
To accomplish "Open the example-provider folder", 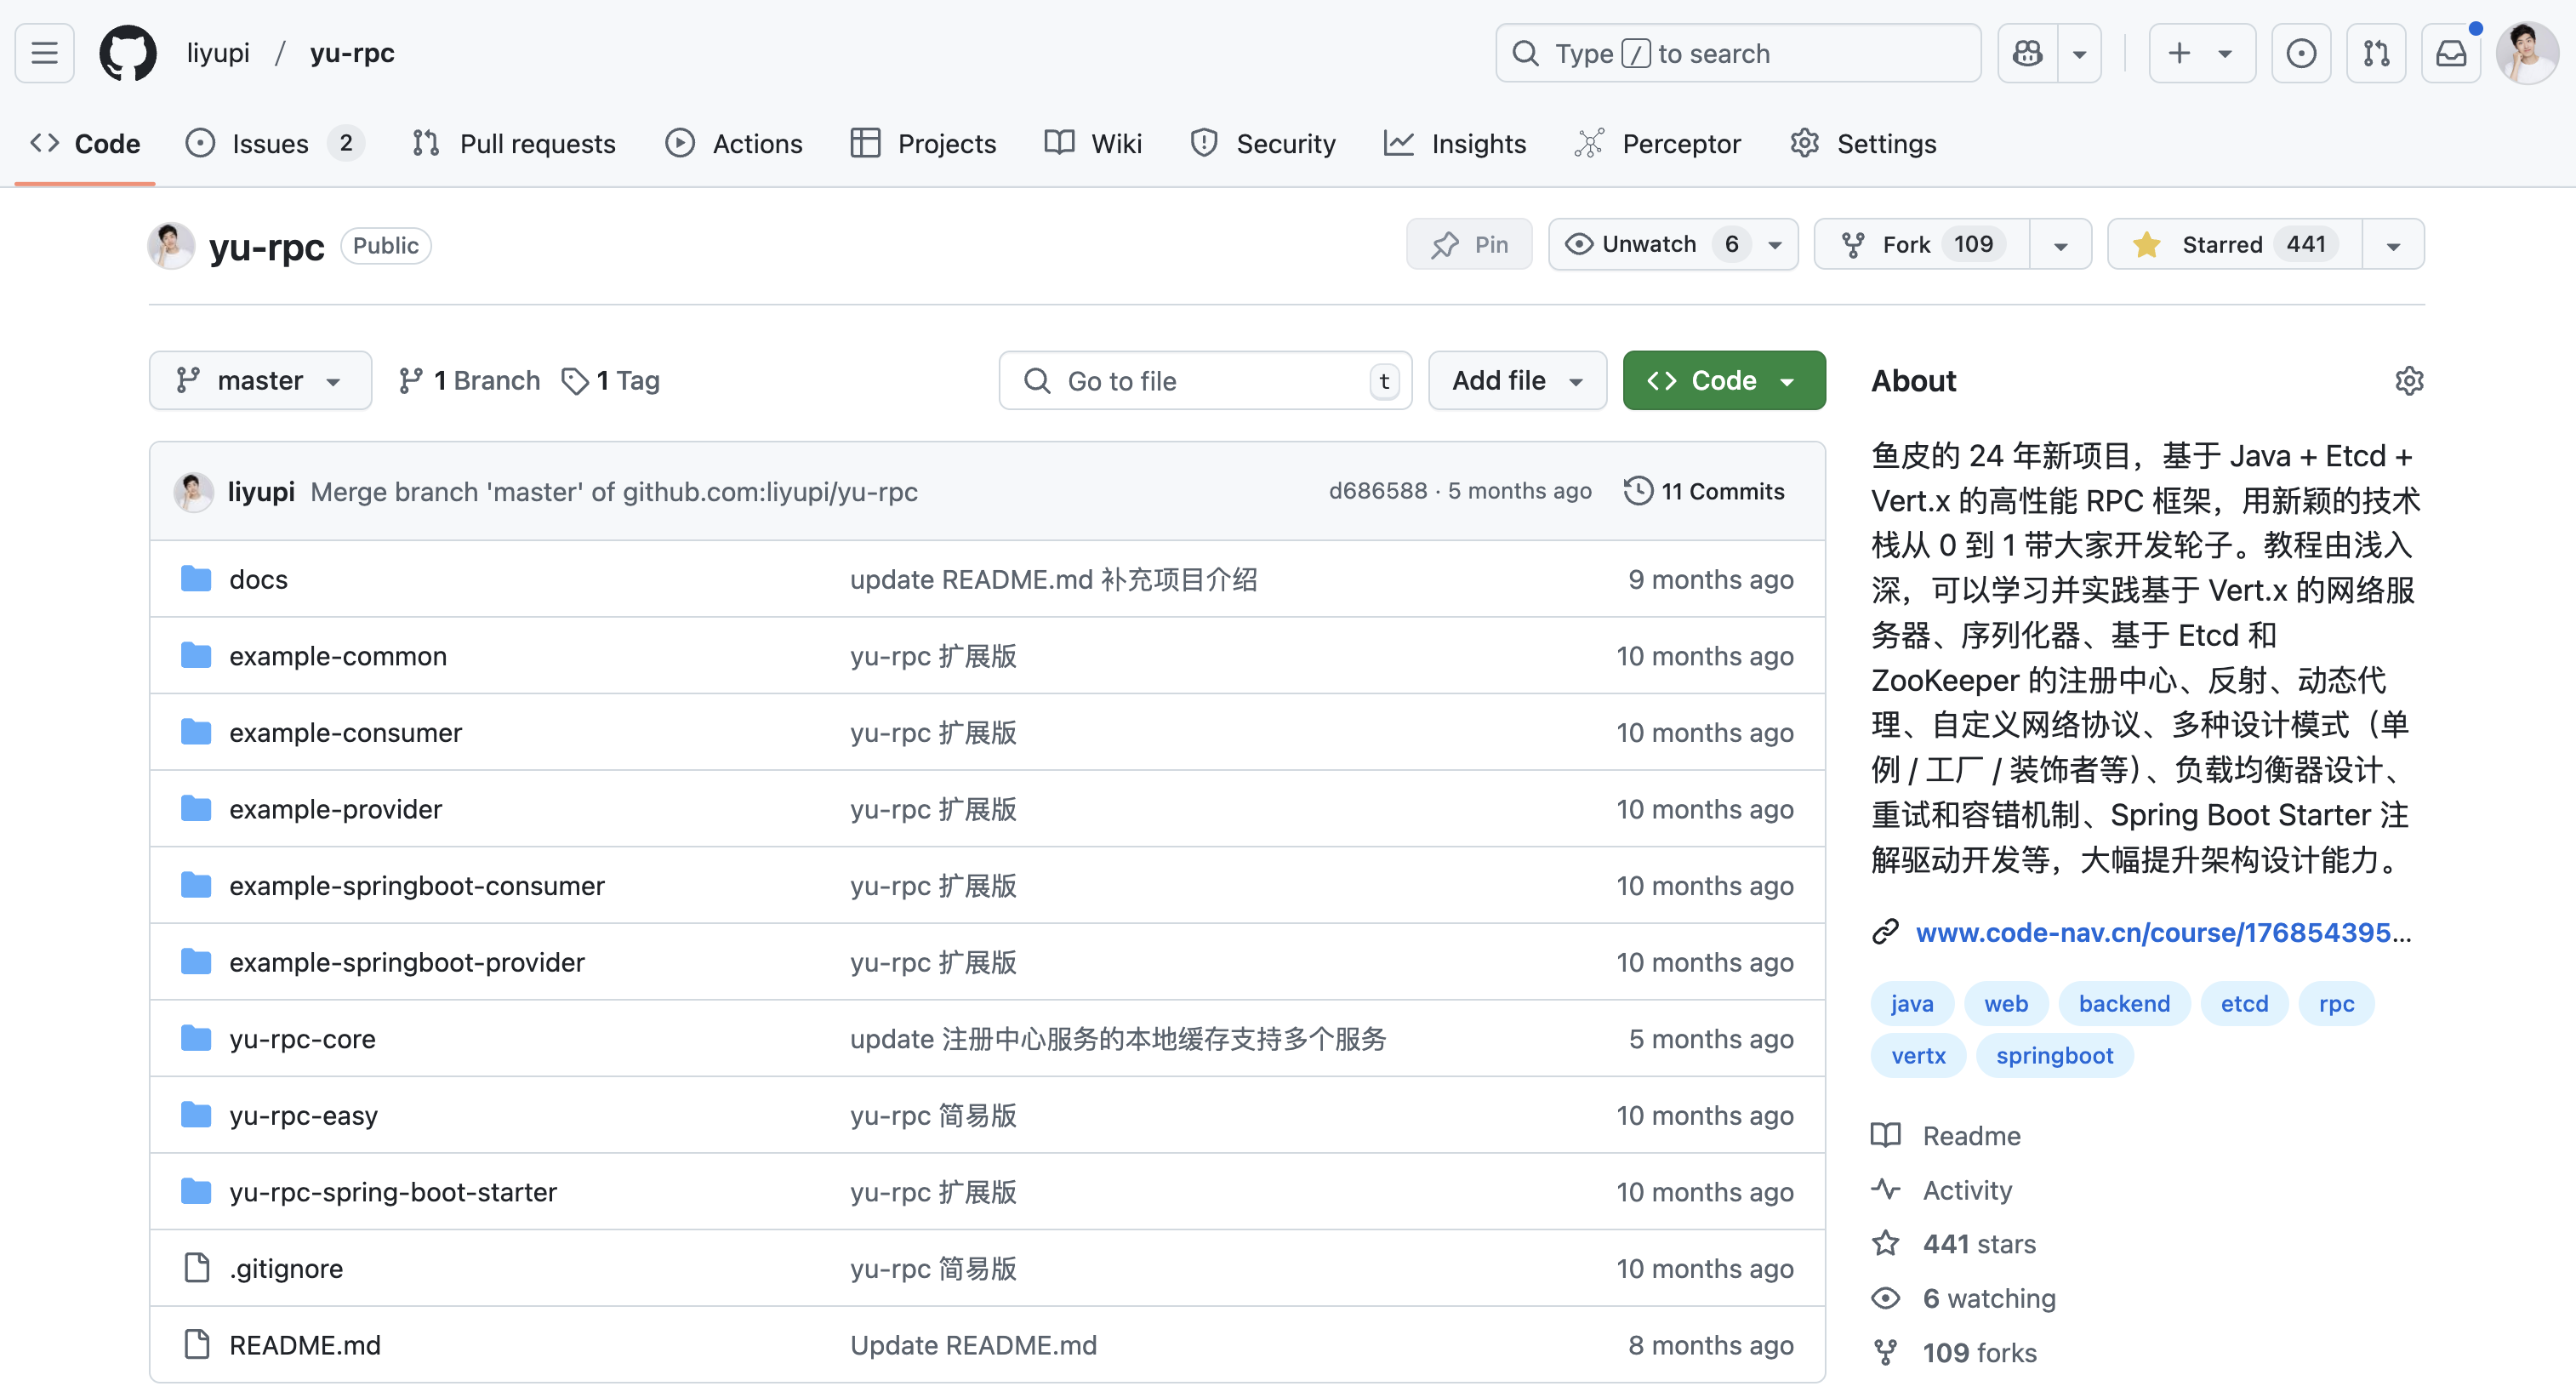I will coord(335,809).
